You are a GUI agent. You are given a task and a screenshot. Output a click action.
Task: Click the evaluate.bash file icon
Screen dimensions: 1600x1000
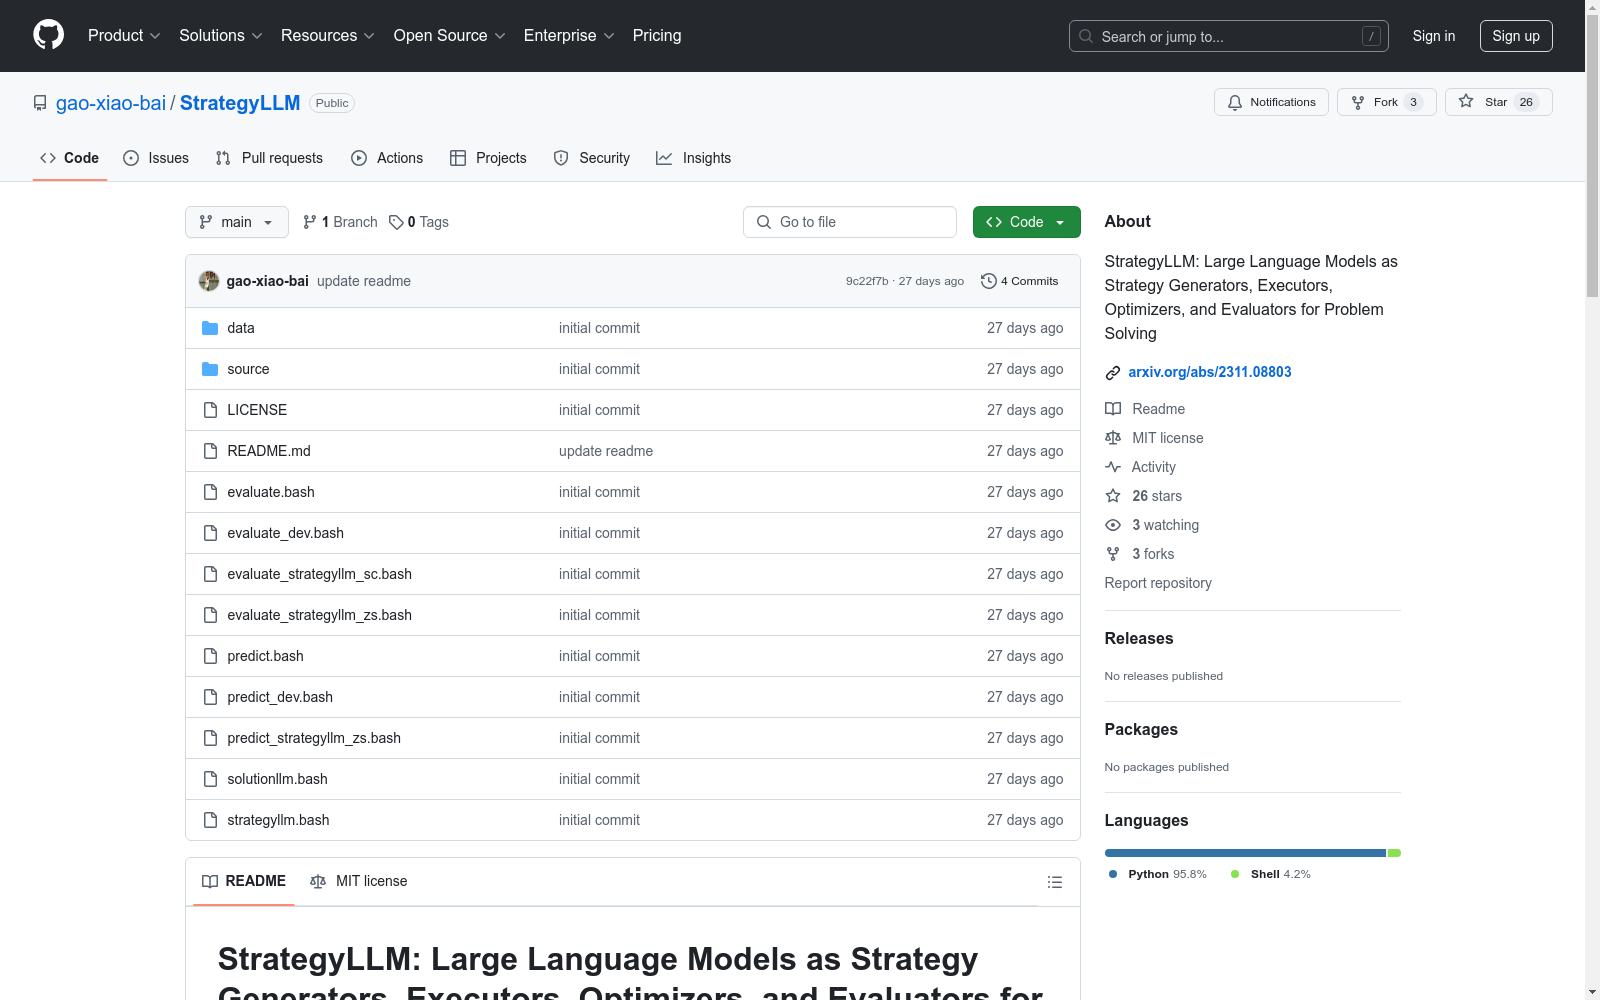210,492
